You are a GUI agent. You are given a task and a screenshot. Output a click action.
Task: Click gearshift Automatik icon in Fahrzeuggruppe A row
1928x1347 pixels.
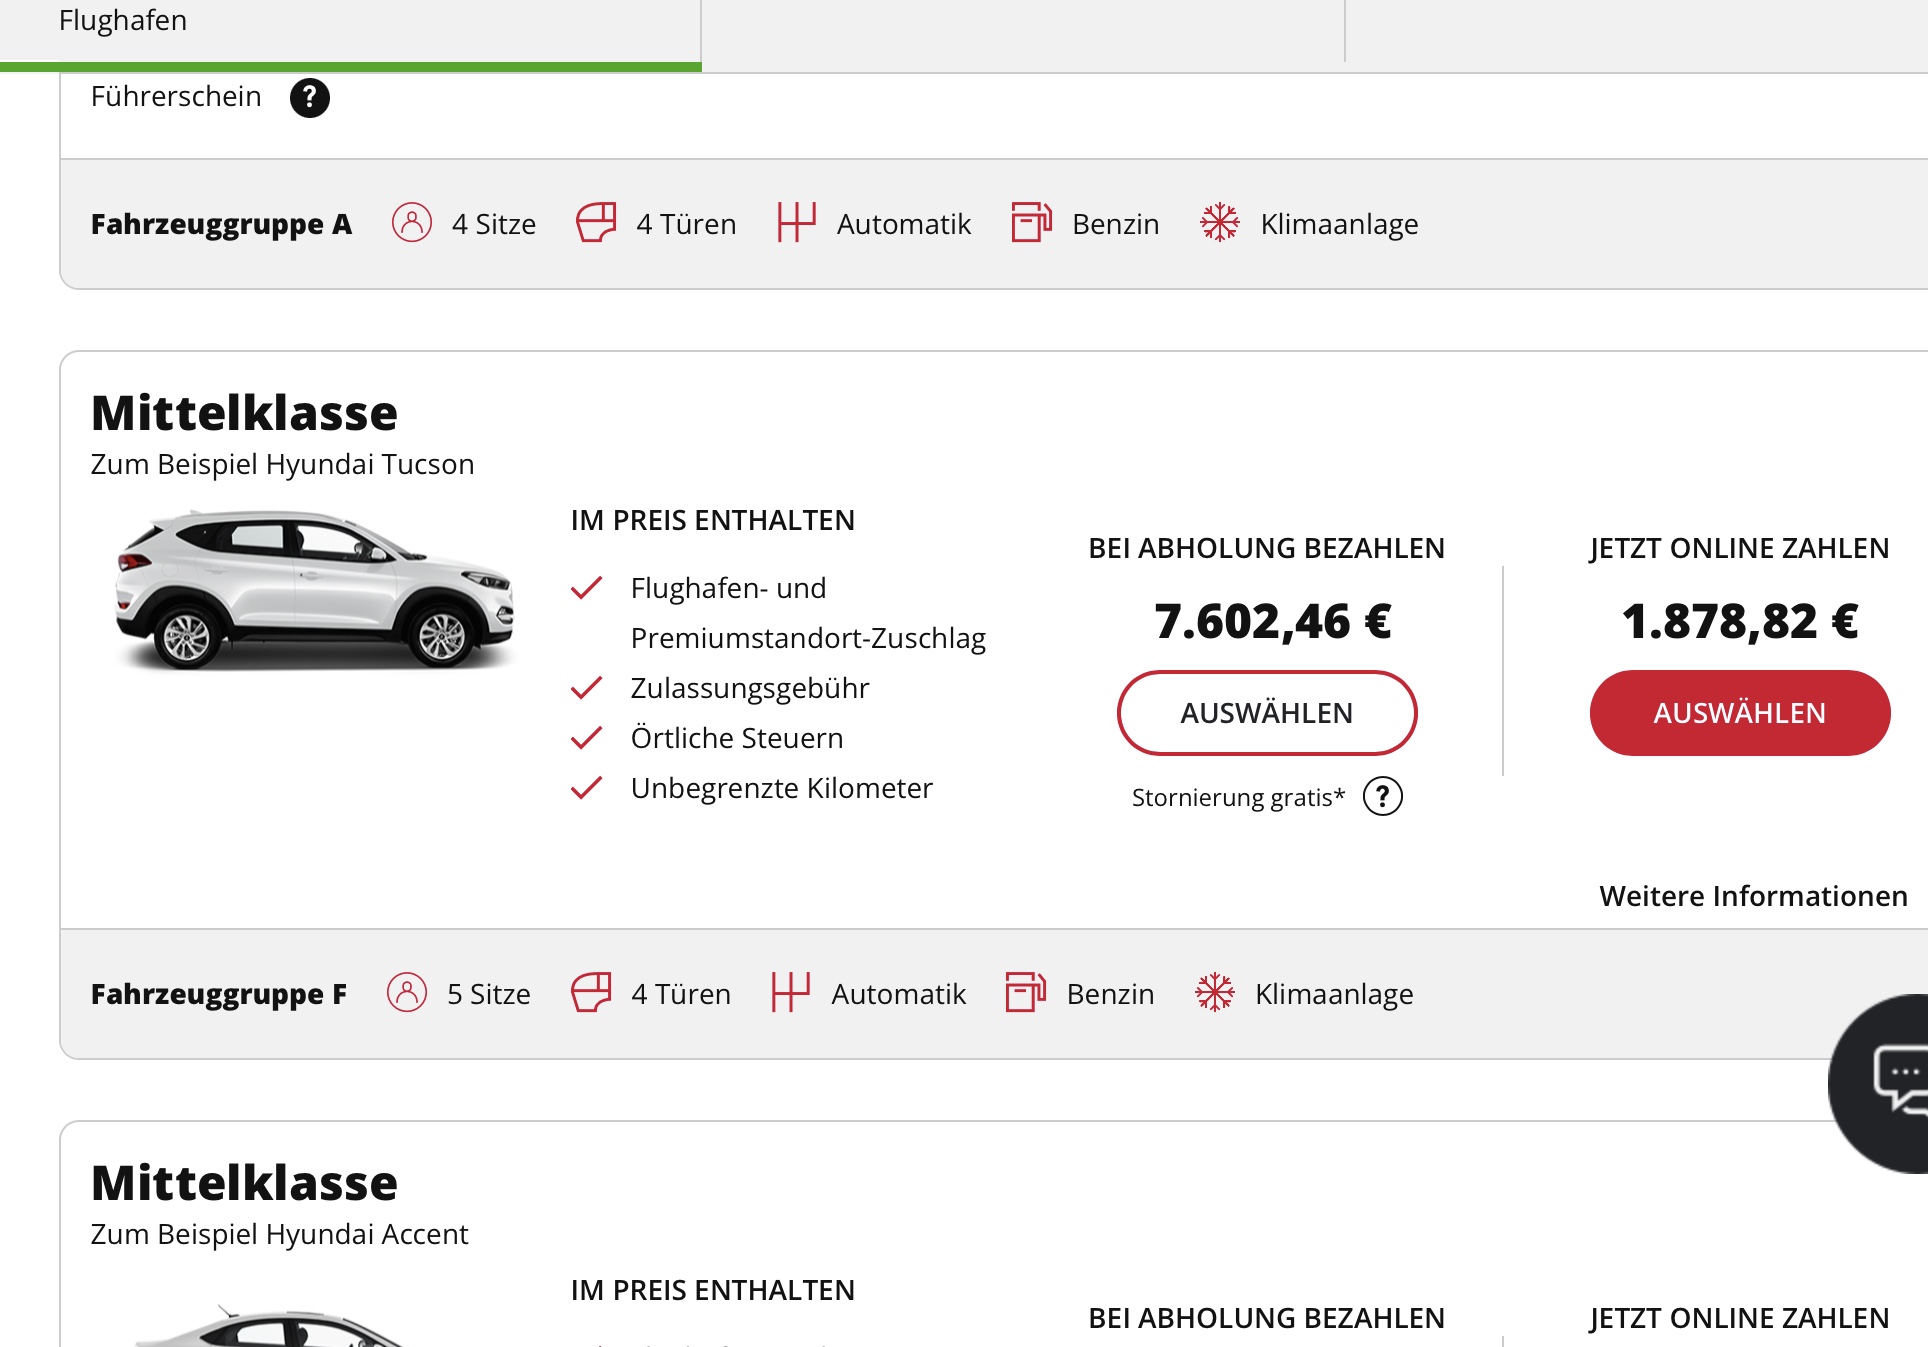click(x=796, y=222)
